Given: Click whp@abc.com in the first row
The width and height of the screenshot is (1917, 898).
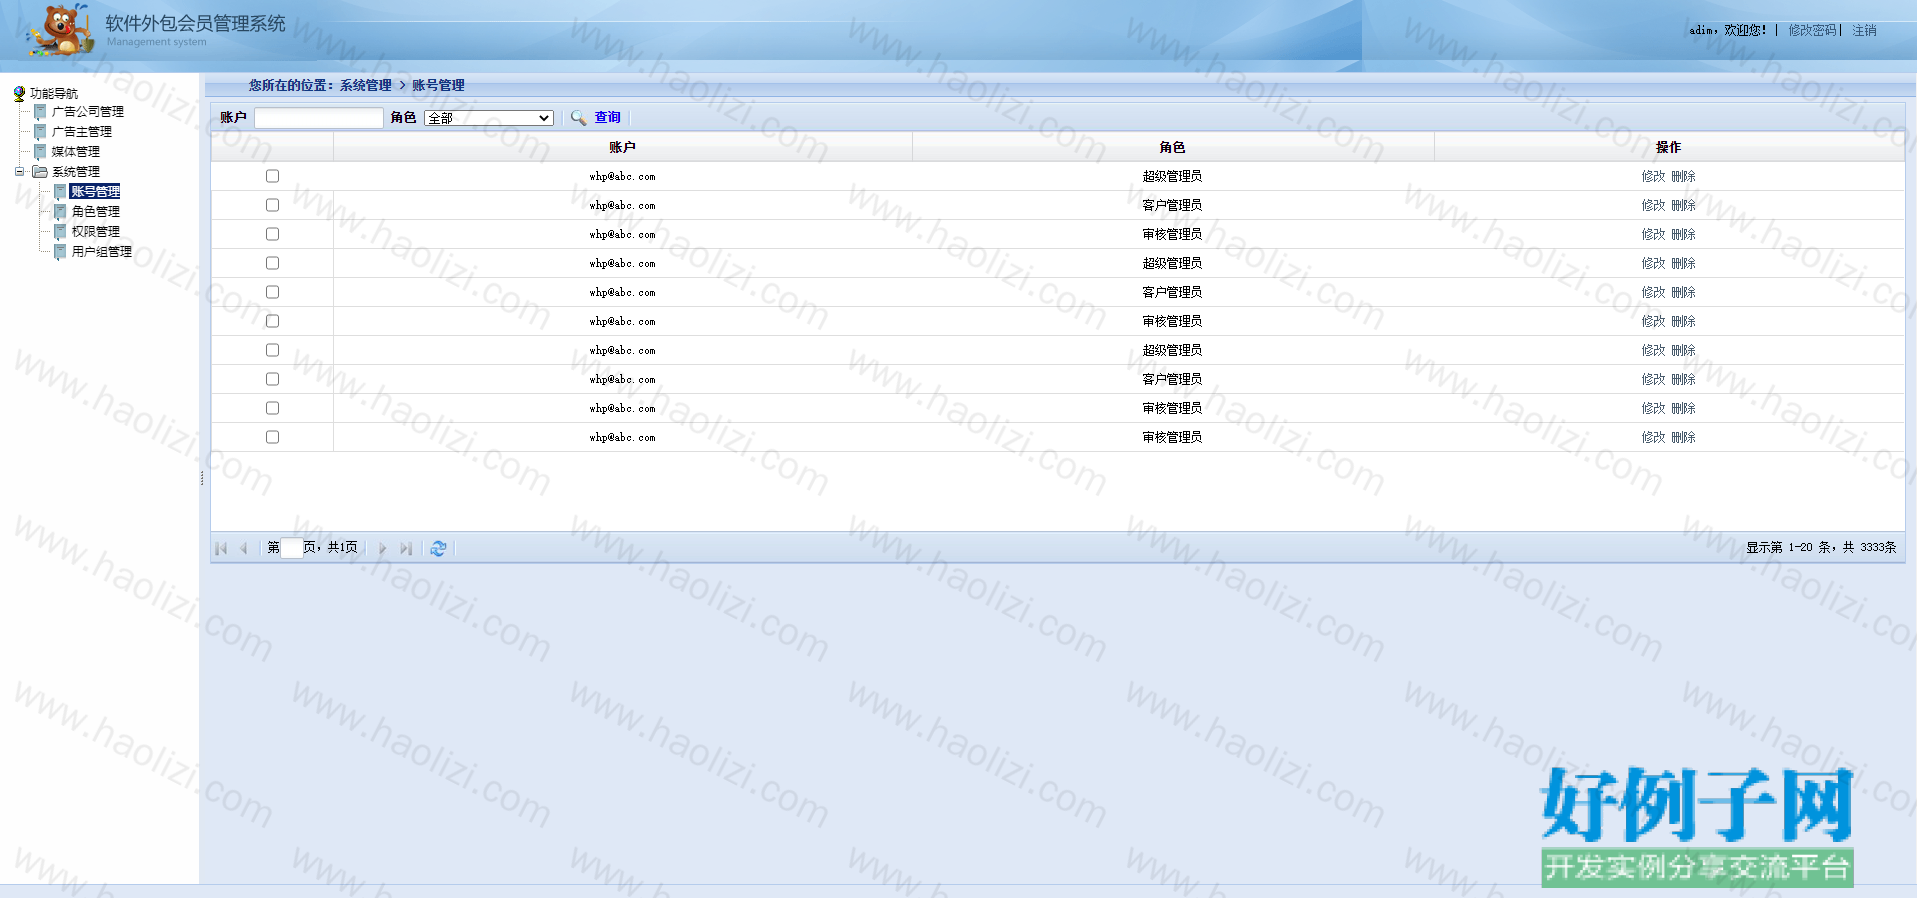Looking at the screenshot, I should [x=622, y=176].
